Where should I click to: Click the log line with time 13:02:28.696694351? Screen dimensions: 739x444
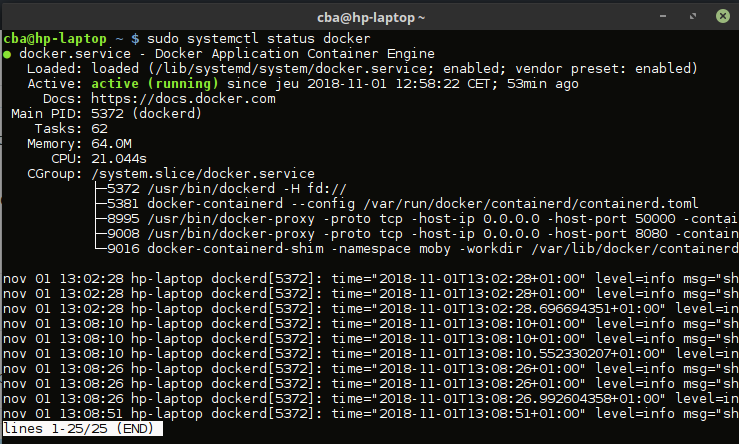point(370,309)
